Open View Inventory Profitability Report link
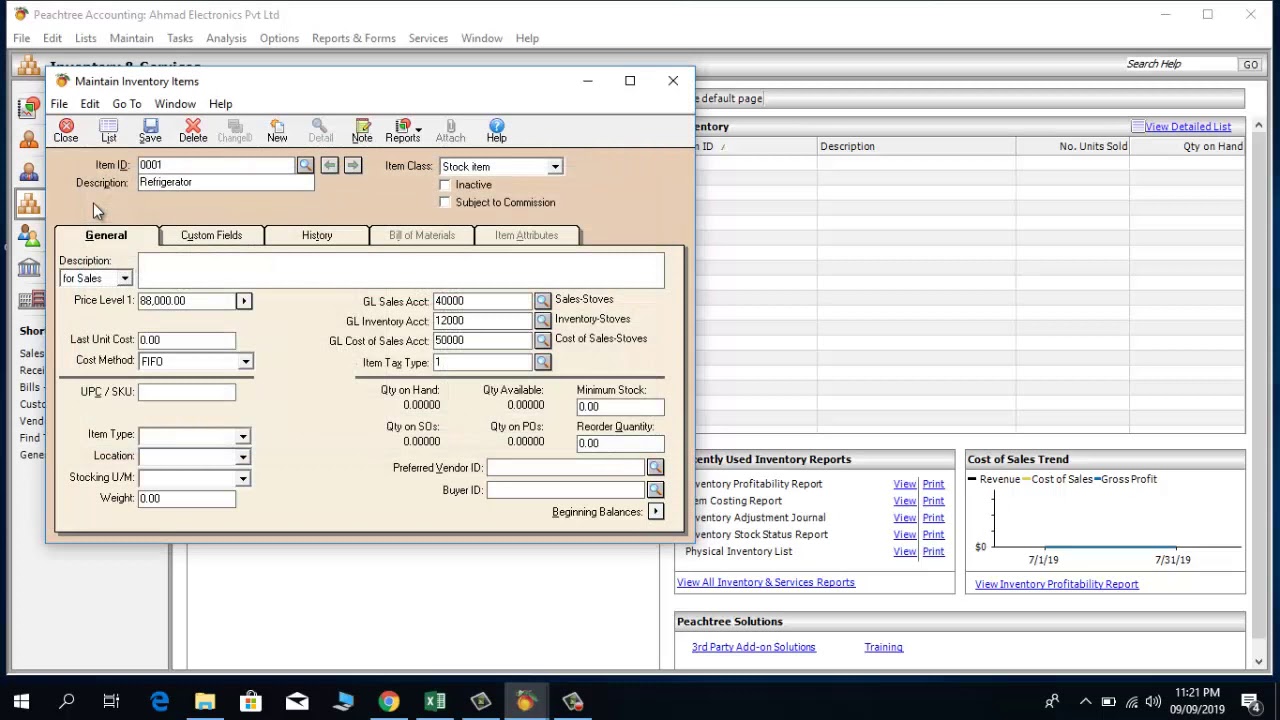The image size is (1280, 720). (x=1056, y=585)
